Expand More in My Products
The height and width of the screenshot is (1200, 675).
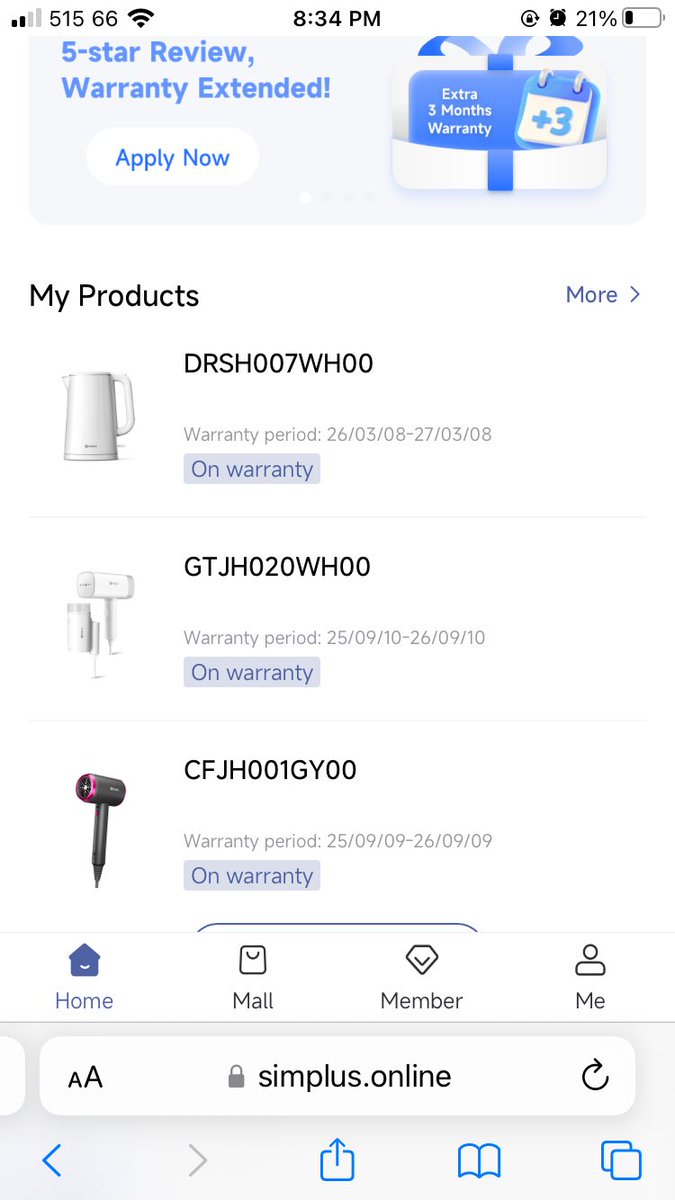pos(602,294)
